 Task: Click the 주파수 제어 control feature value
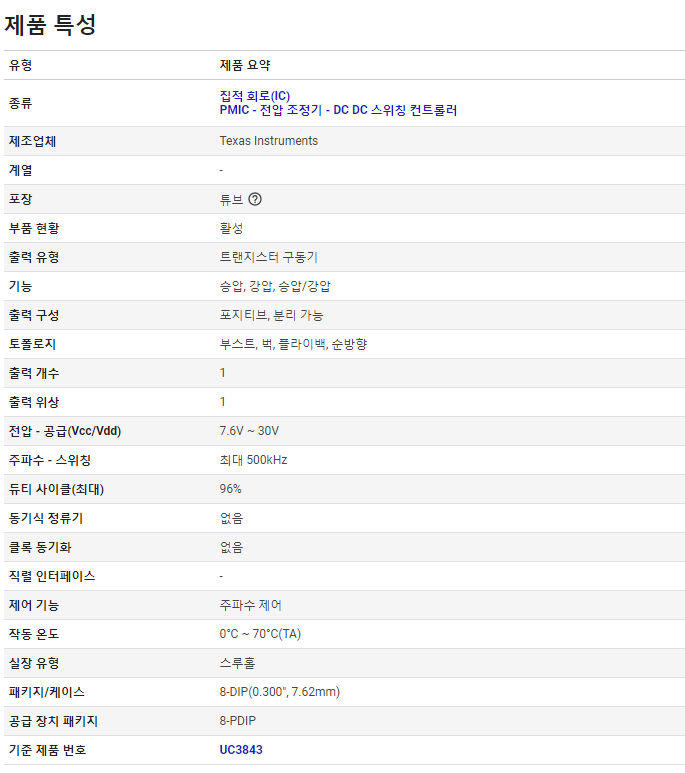(x=251, y=605)
